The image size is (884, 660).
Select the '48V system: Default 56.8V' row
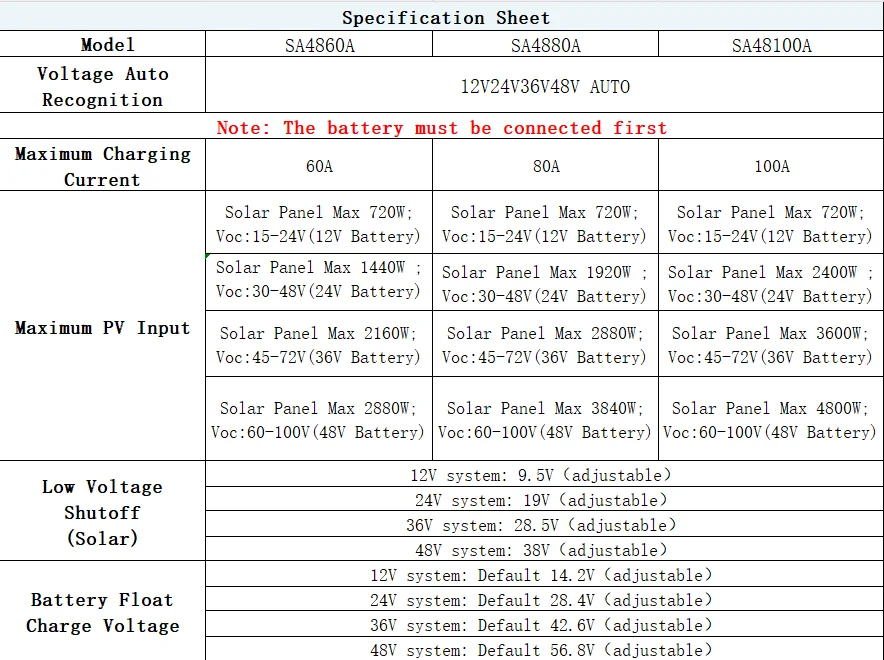click(545, 649)
